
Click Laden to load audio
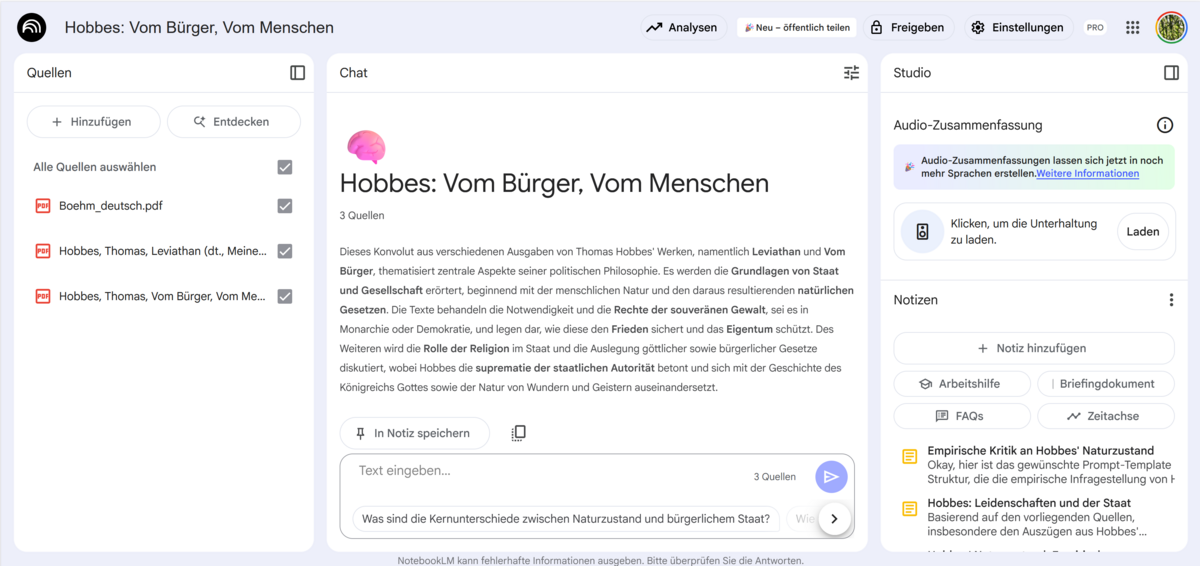[x=1142, y=232]
